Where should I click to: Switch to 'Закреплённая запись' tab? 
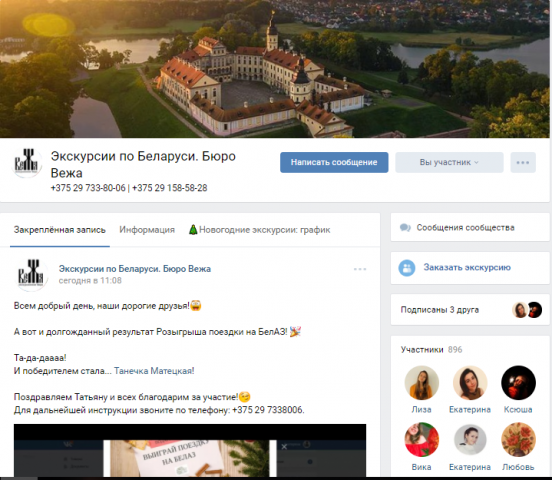pyautogui.click(x=59, y=230)
